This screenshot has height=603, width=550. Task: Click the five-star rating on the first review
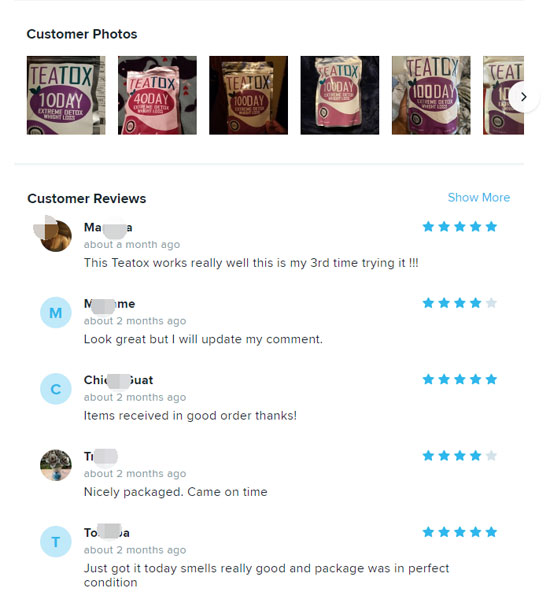460,227
